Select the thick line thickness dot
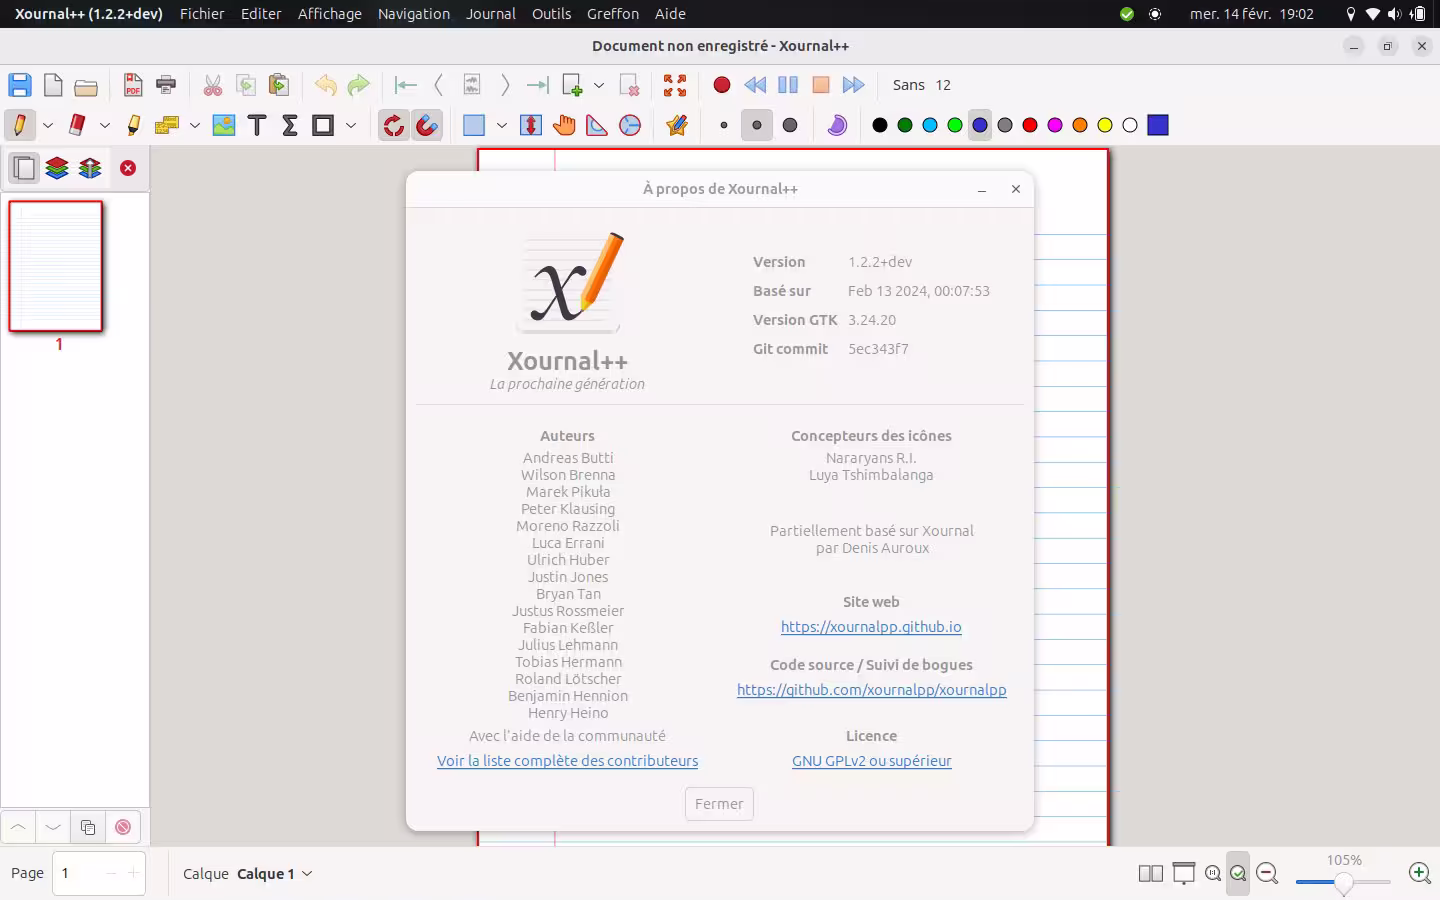Image resolution: width=1440 pixels, height=900 pixels. pyautogui.click(x=790, y=125)
